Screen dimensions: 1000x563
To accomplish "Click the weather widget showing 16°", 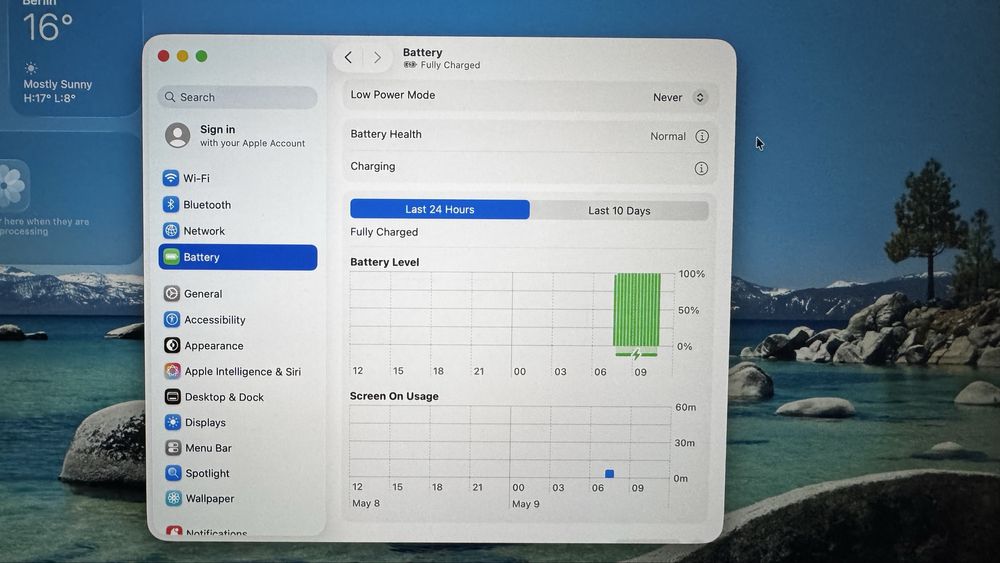I will pos(75,56).
